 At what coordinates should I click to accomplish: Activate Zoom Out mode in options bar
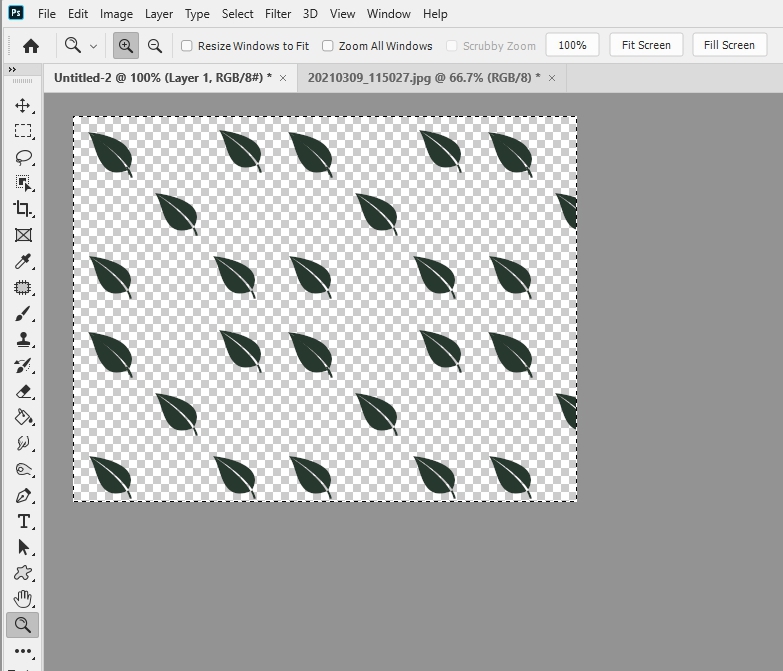[x=155, y=46]
